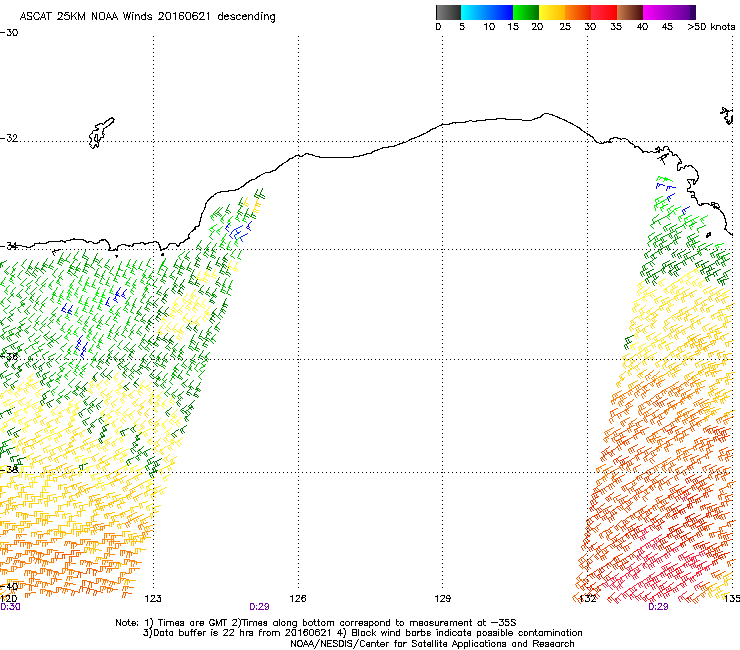
Task: Click the dark purple 45-50 knots legend swatch
Action: pos(682,12)
